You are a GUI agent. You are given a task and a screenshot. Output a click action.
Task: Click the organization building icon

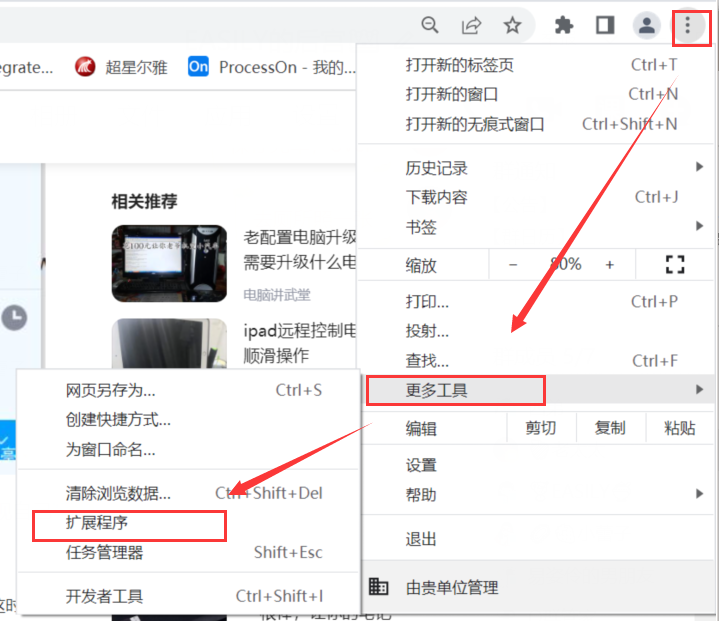click(x=378, y=586)
